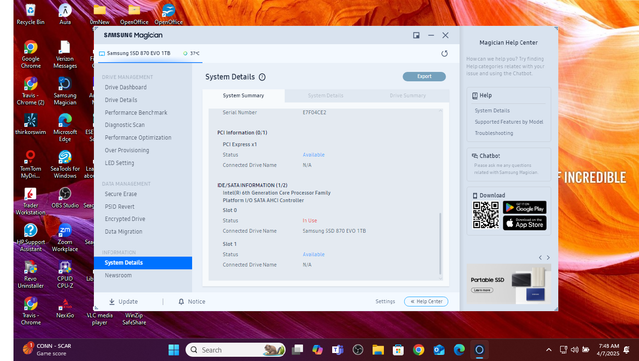
Task: Open the System Details info icon
Action: (x=262, y=77)
